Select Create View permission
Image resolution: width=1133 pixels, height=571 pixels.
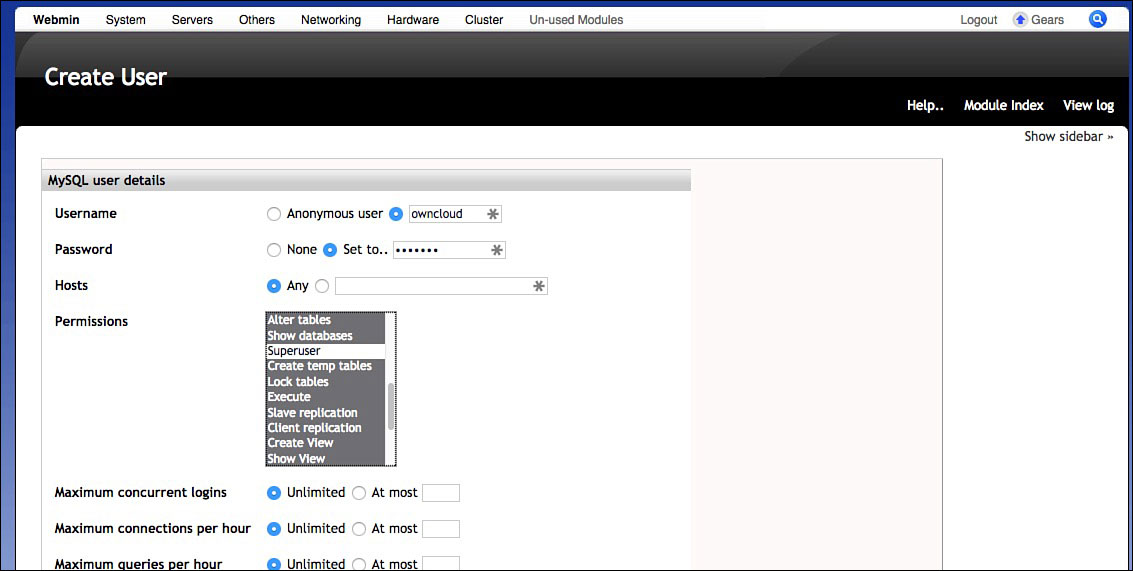325,443
